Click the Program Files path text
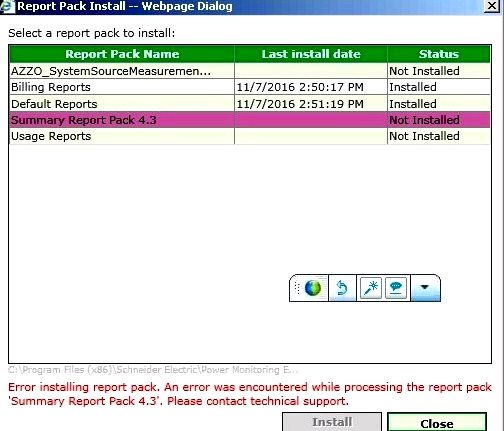The width and height of the screenshot is (504, 431). click(153, 370)
